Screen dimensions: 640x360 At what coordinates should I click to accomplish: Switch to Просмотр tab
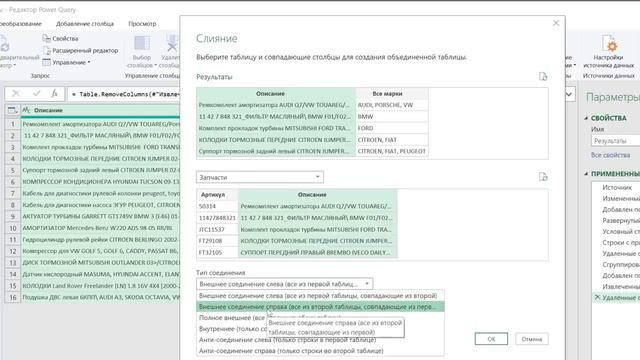142,24
